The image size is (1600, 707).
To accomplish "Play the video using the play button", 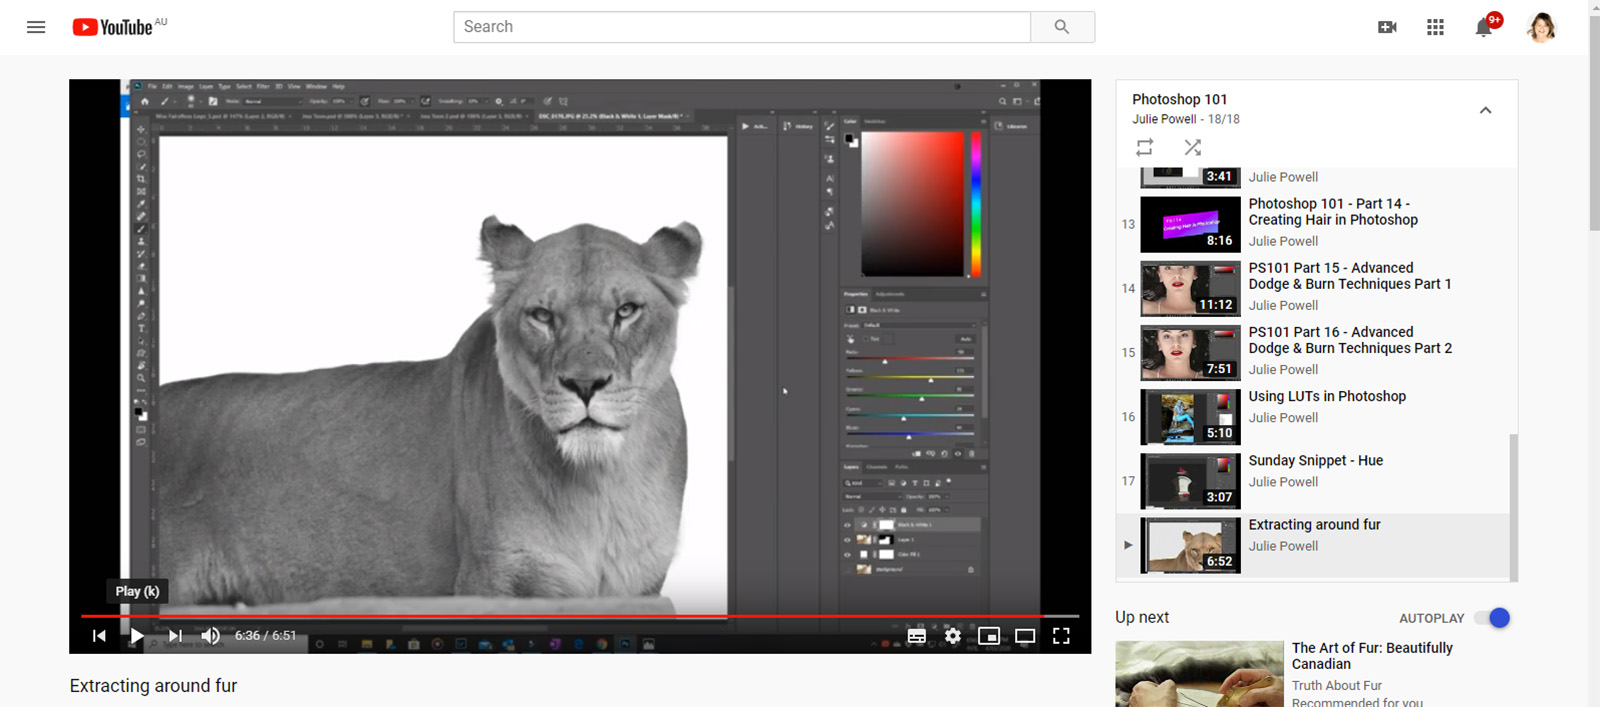I will click(x=137, y=636).
